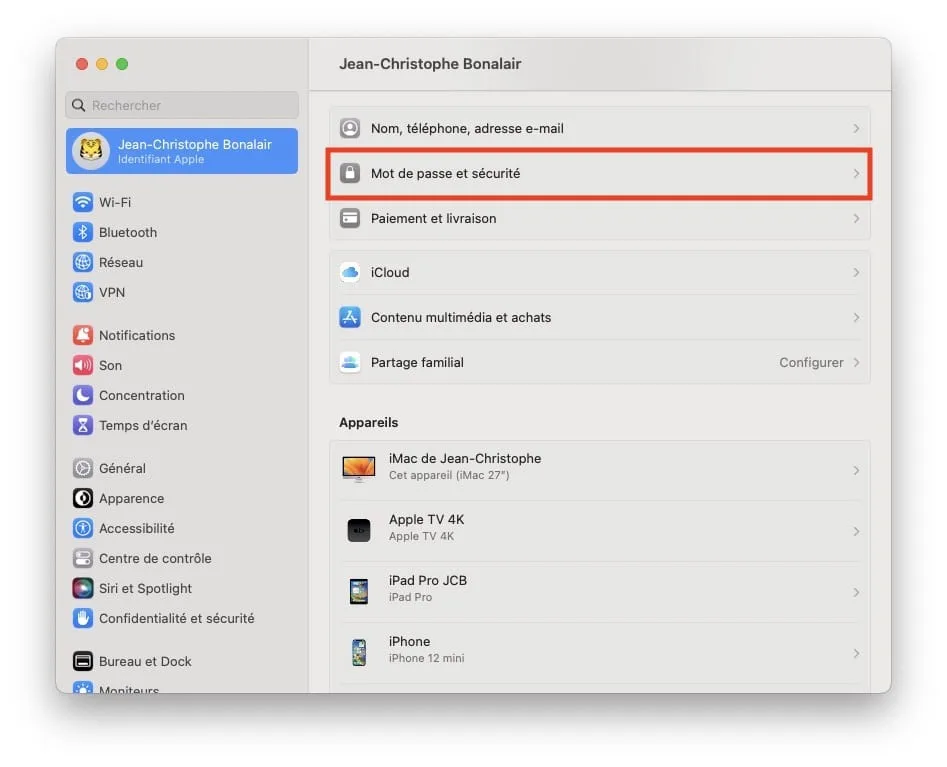Click the "Centre de contrôle" sidebar label

tap(155, 558)
